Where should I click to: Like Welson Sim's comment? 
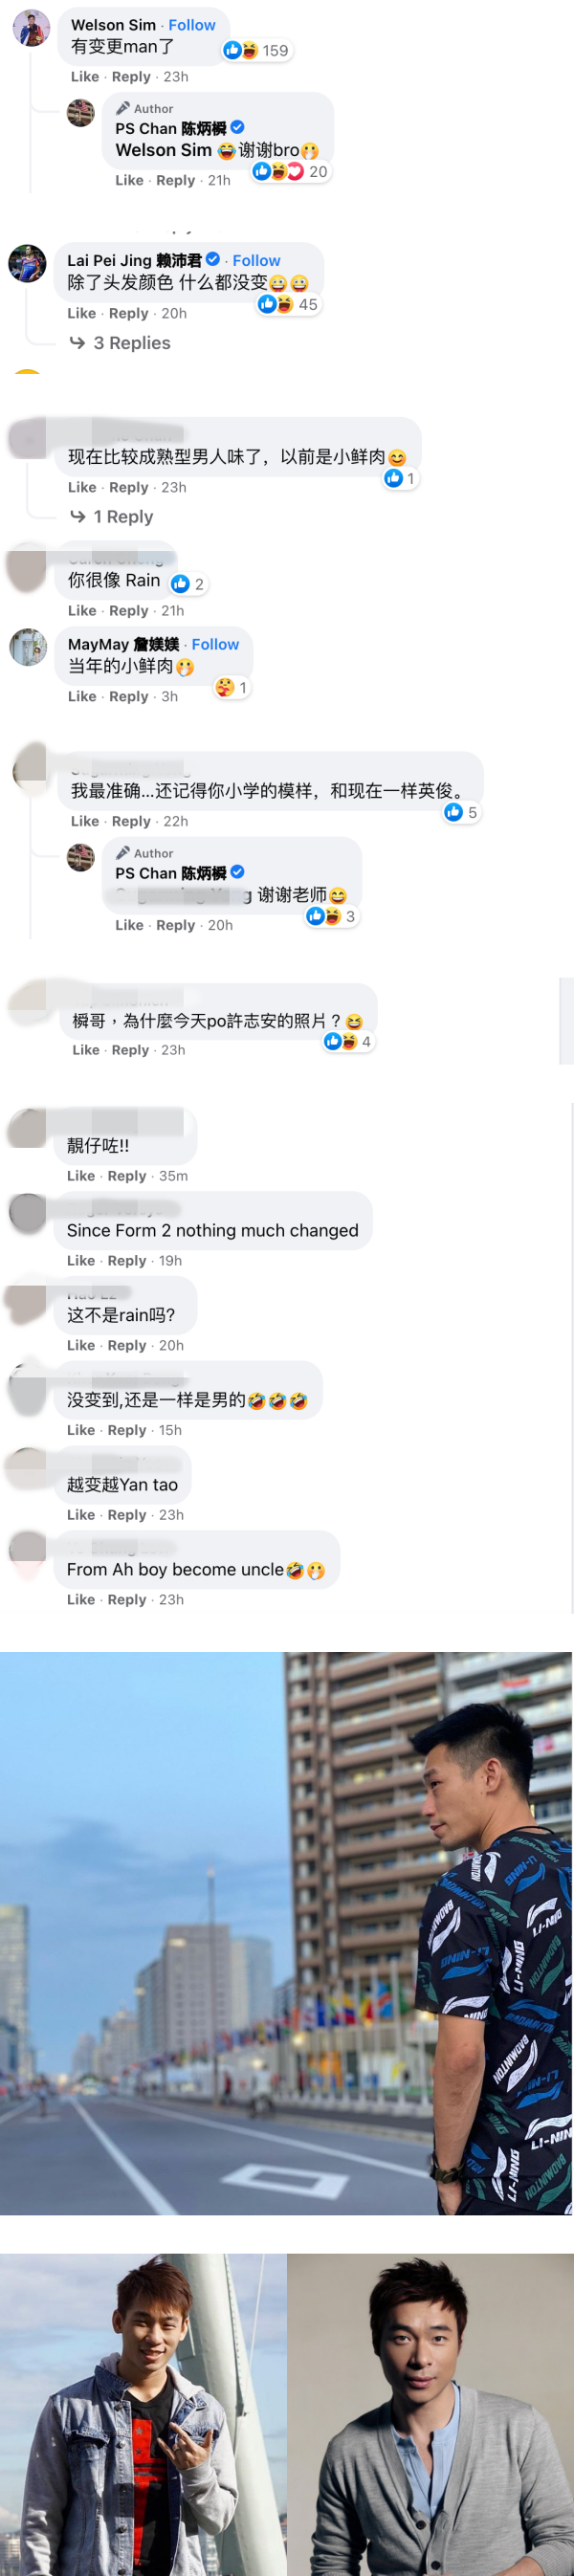(x=85, y=77)
